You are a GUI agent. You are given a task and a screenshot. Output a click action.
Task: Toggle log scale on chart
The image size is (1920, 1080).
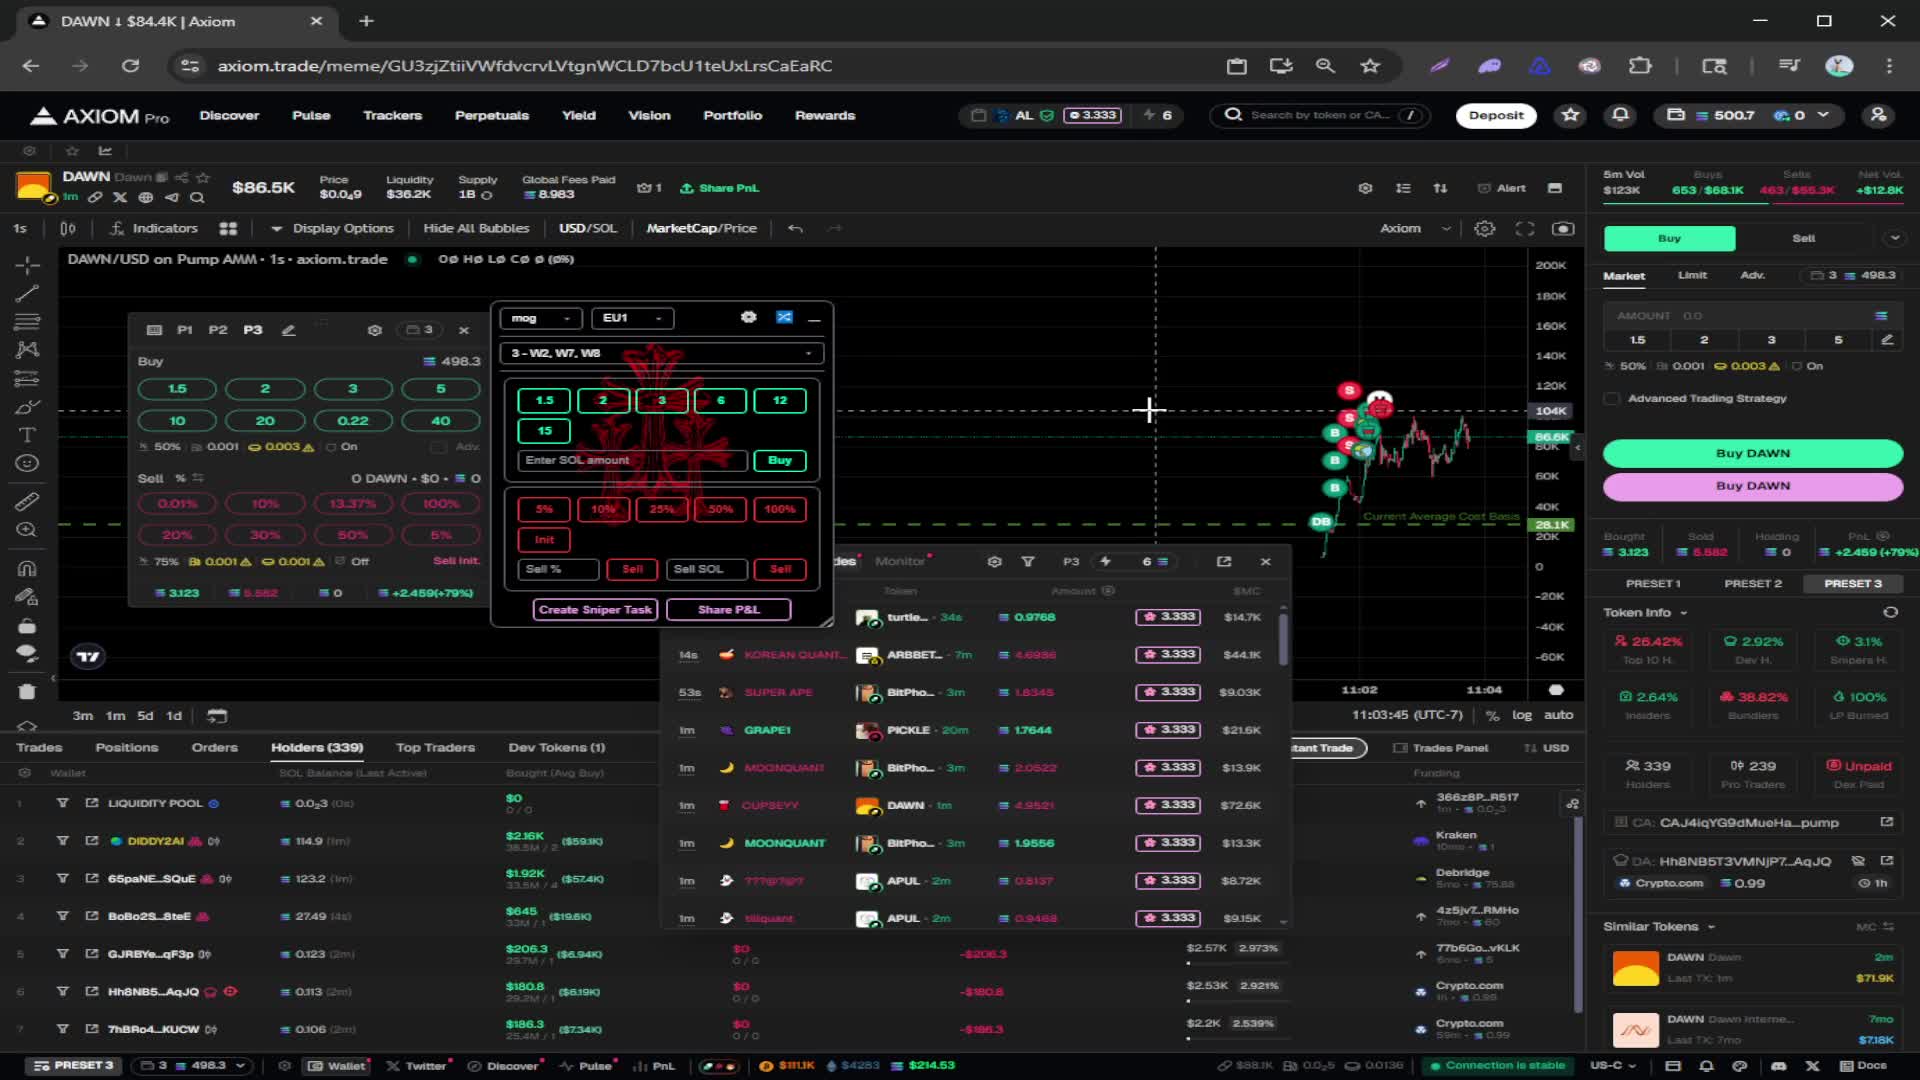click(x=1522, y=715)
